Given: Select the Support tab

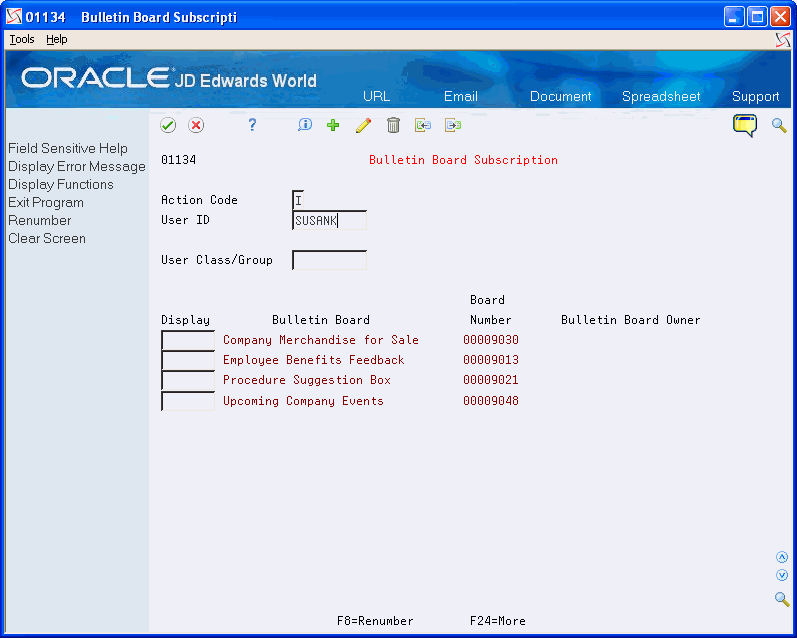Looking at the screenshot, I should click(x=755, y=96).
